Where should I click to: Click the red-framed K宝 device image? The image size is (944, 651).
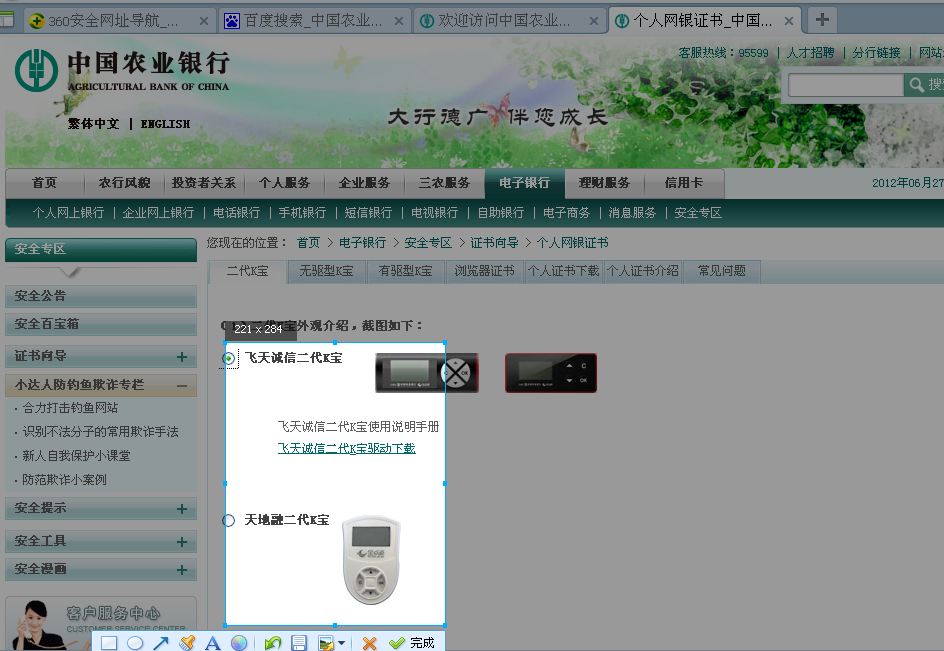551,373
